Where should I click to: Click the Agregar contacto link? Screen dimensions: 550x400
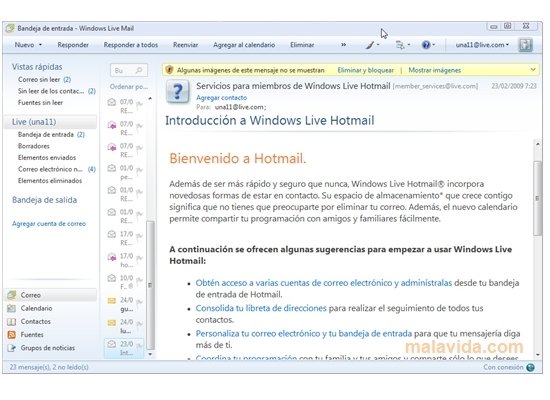(221, 98)
